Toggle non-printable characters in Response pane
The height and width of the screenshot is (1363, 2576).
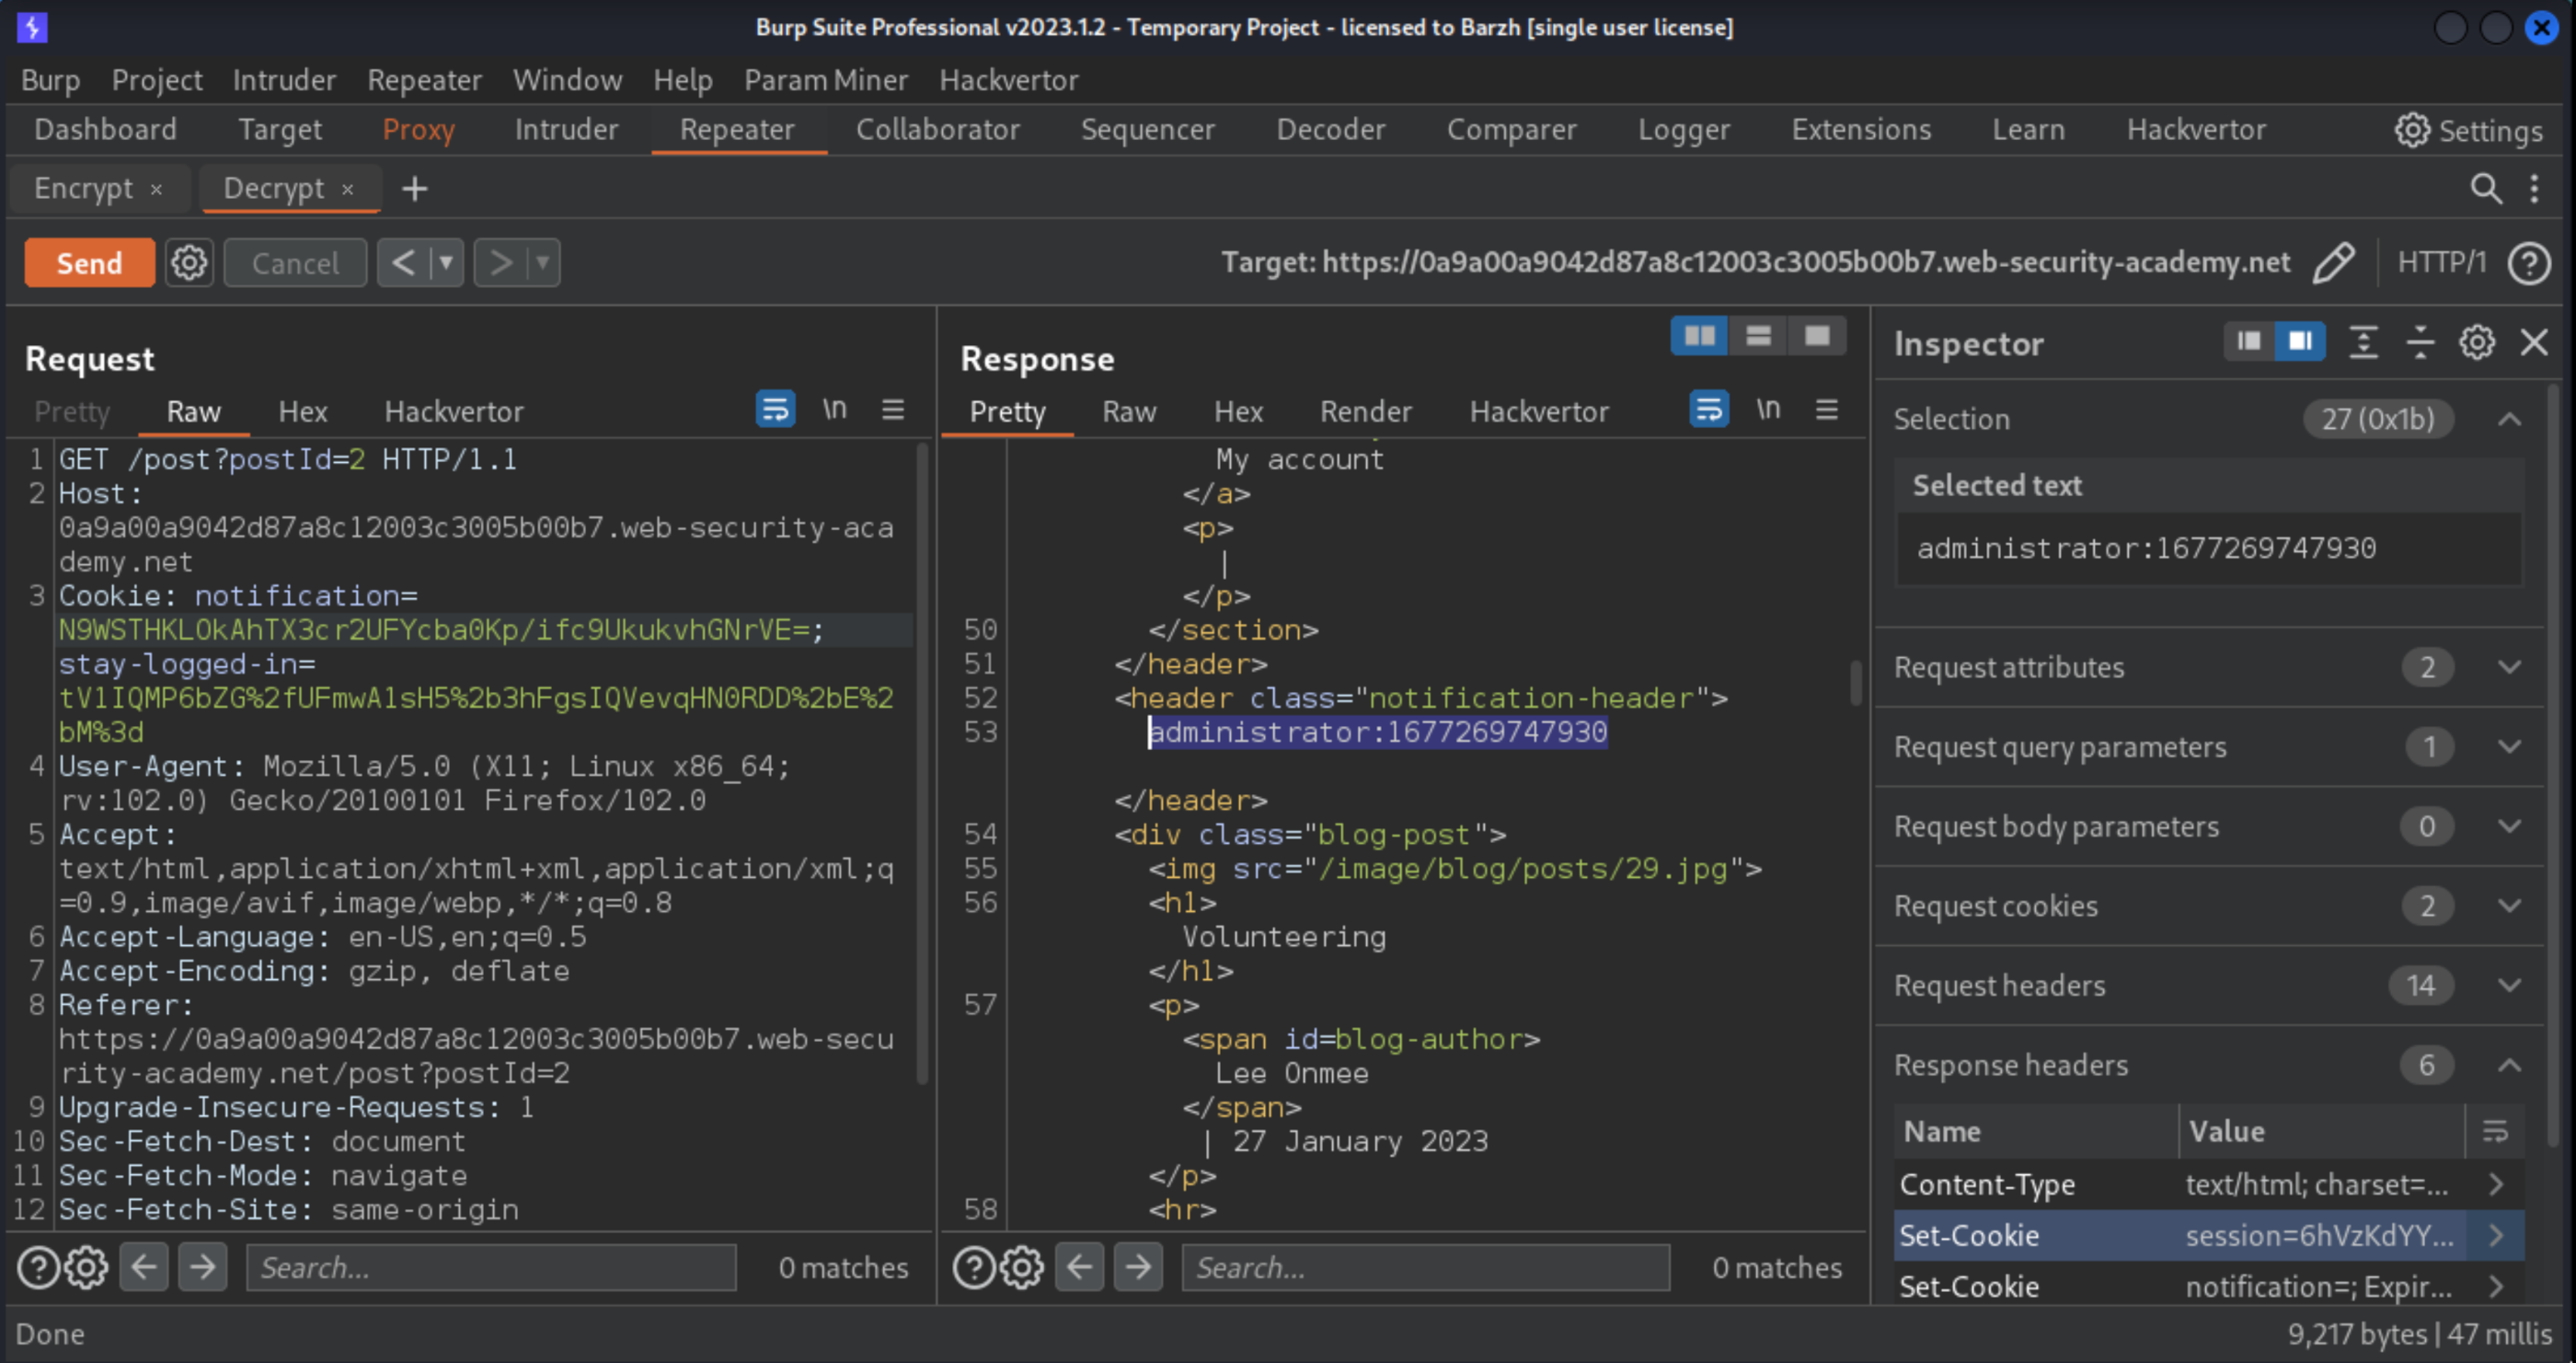(x=1768, y=409)
